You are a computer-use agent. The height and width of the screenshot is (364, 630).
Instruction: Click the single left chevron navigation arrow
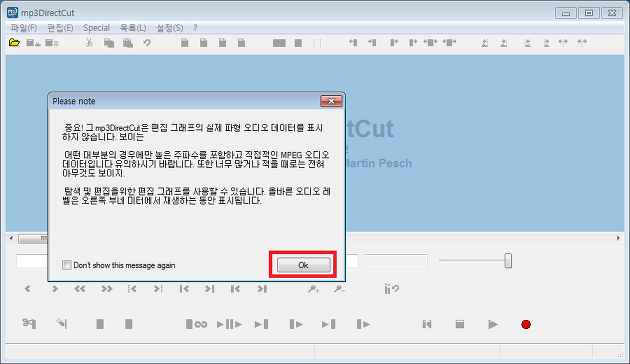[x=27, y=288]
